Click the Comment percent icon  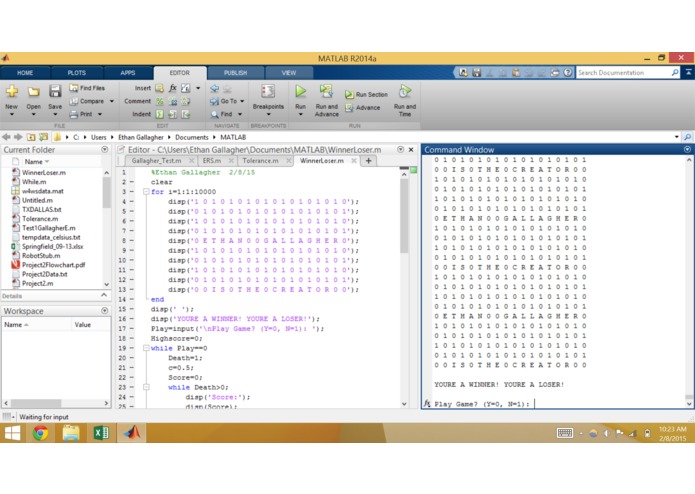click(160, 101)
